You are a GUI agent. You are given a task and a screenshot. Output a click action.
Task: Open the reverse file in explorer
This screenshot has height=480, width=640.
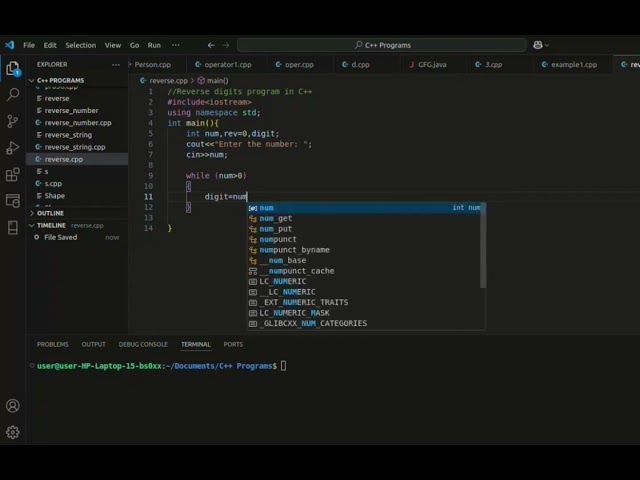[77, 98]
